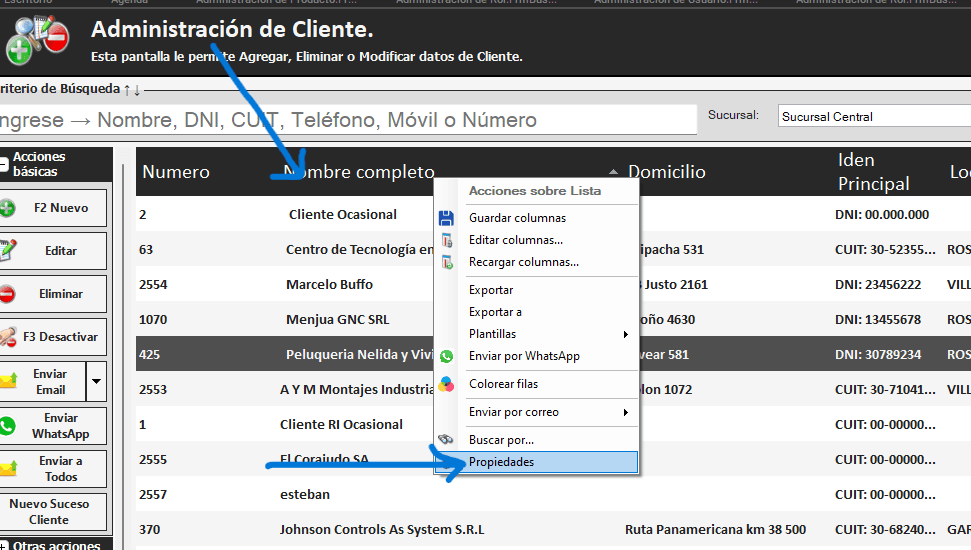Click the notepad icon on Editar
Screen dimensions: 971x550
point(7,251)
